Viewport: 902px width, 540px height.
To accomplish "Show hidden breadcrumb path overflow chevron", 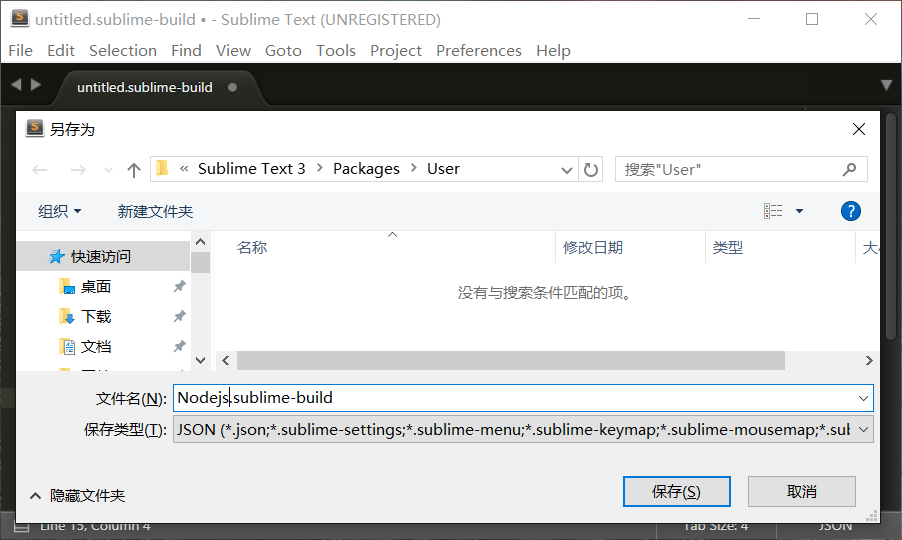I will click(184, 168).
